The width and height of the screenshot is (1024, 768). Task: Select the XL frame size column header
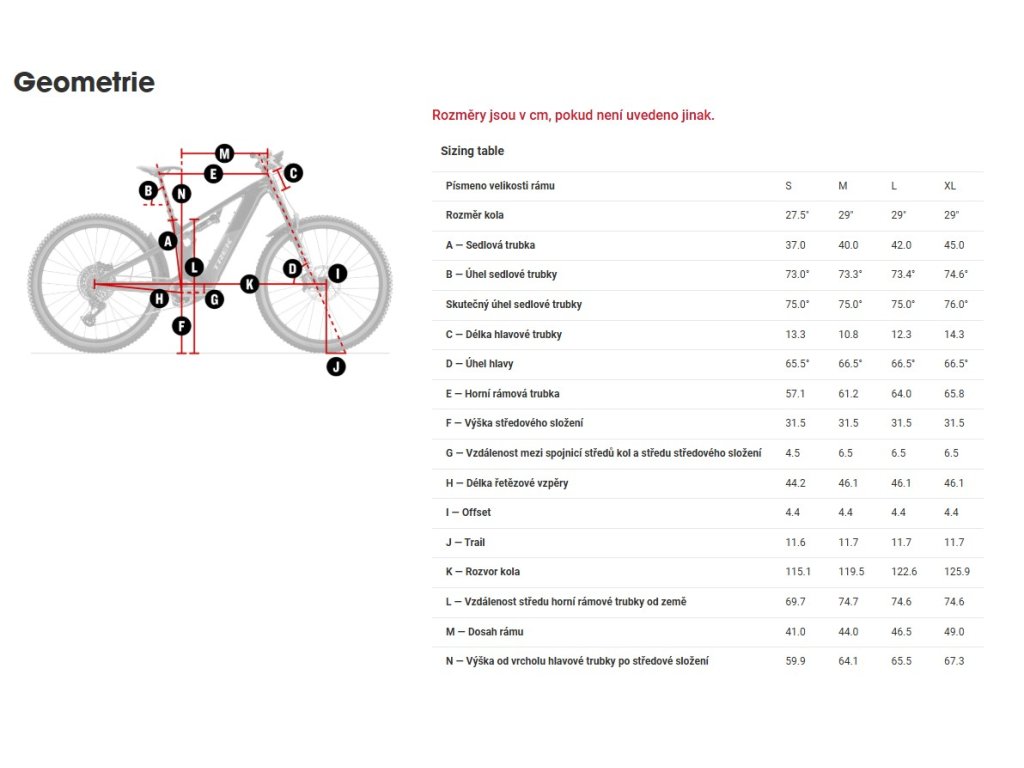point(950,186)
